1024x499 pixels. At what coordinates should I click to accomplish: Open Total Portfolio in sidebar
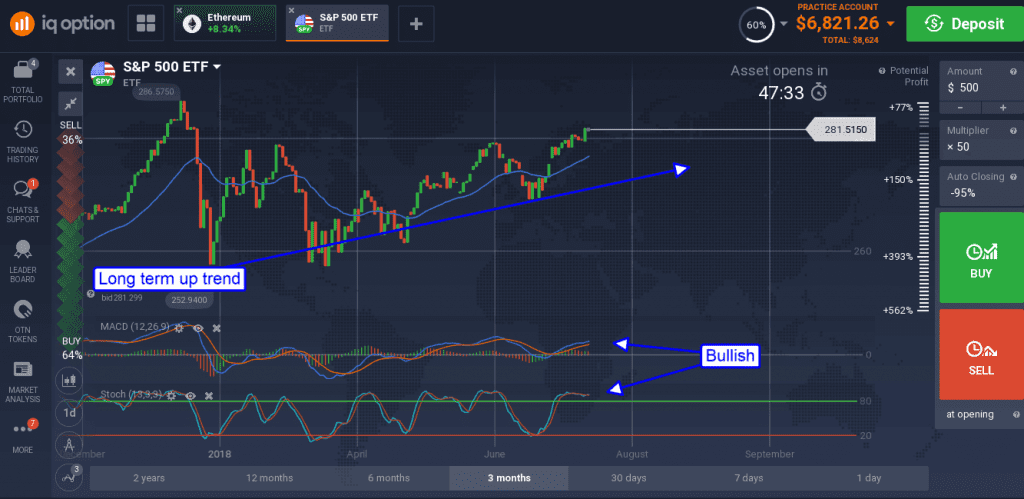click(x=25, y=82)
